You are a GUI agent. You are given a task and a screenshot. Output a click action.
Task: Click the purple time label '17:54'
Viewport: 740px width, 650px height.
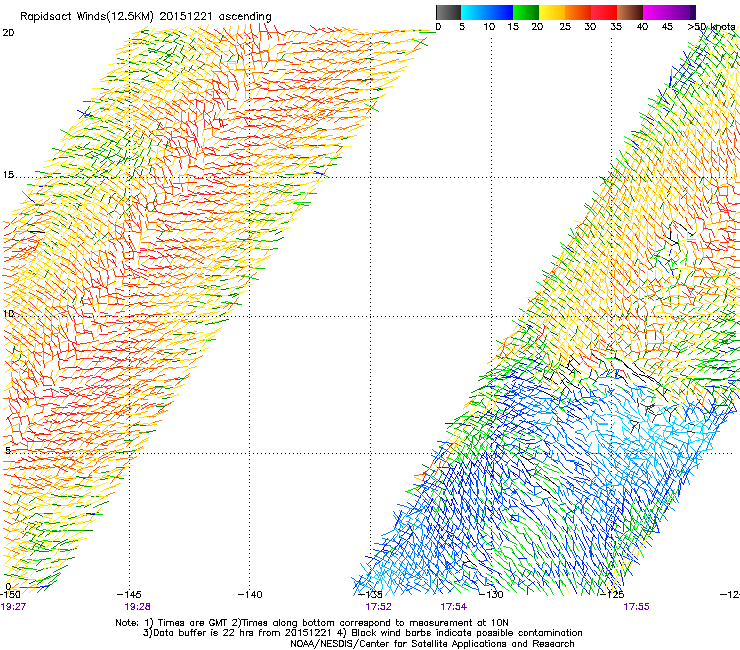click(x=454, y=607)
